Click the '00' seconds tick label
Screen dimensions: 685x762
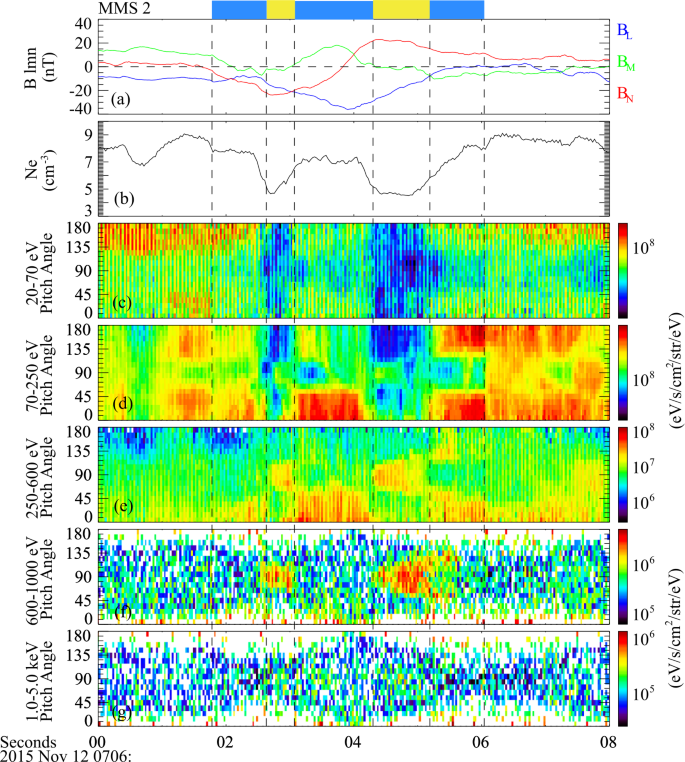pos(98,742)
